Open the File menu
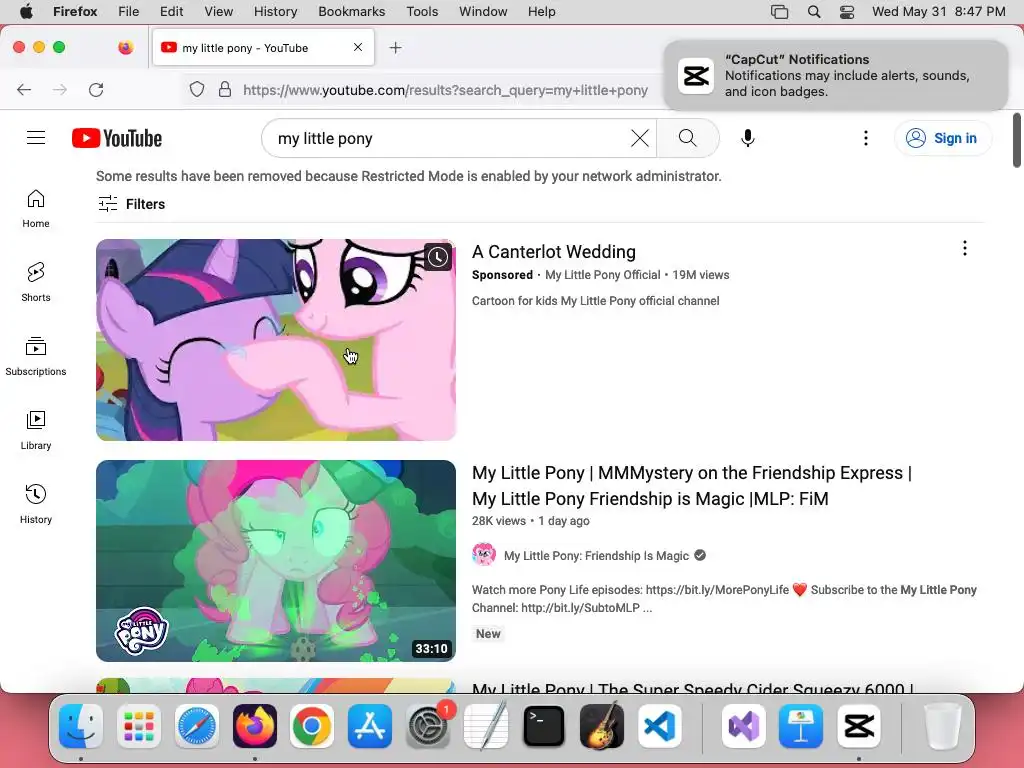 pyautogui.click(x=128, y=12)
